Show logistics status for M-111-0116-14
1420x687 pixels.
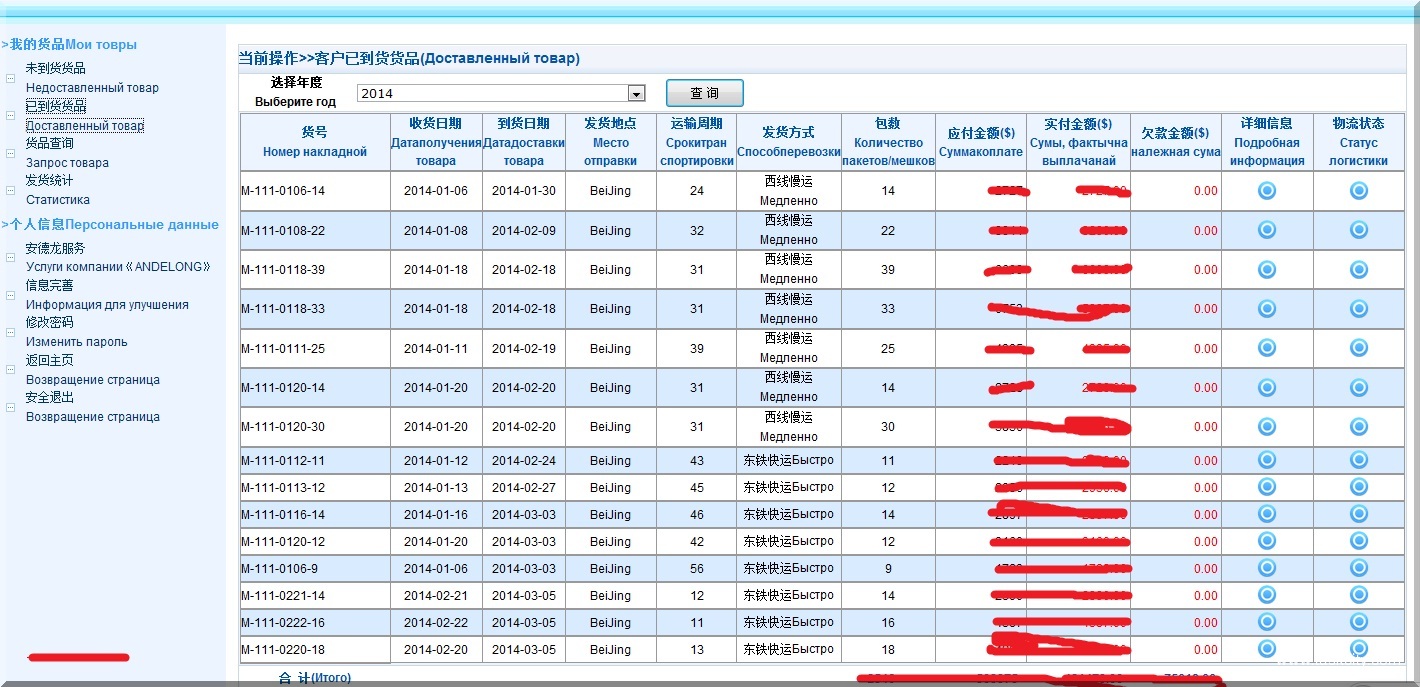click(x=1358, y=514)
